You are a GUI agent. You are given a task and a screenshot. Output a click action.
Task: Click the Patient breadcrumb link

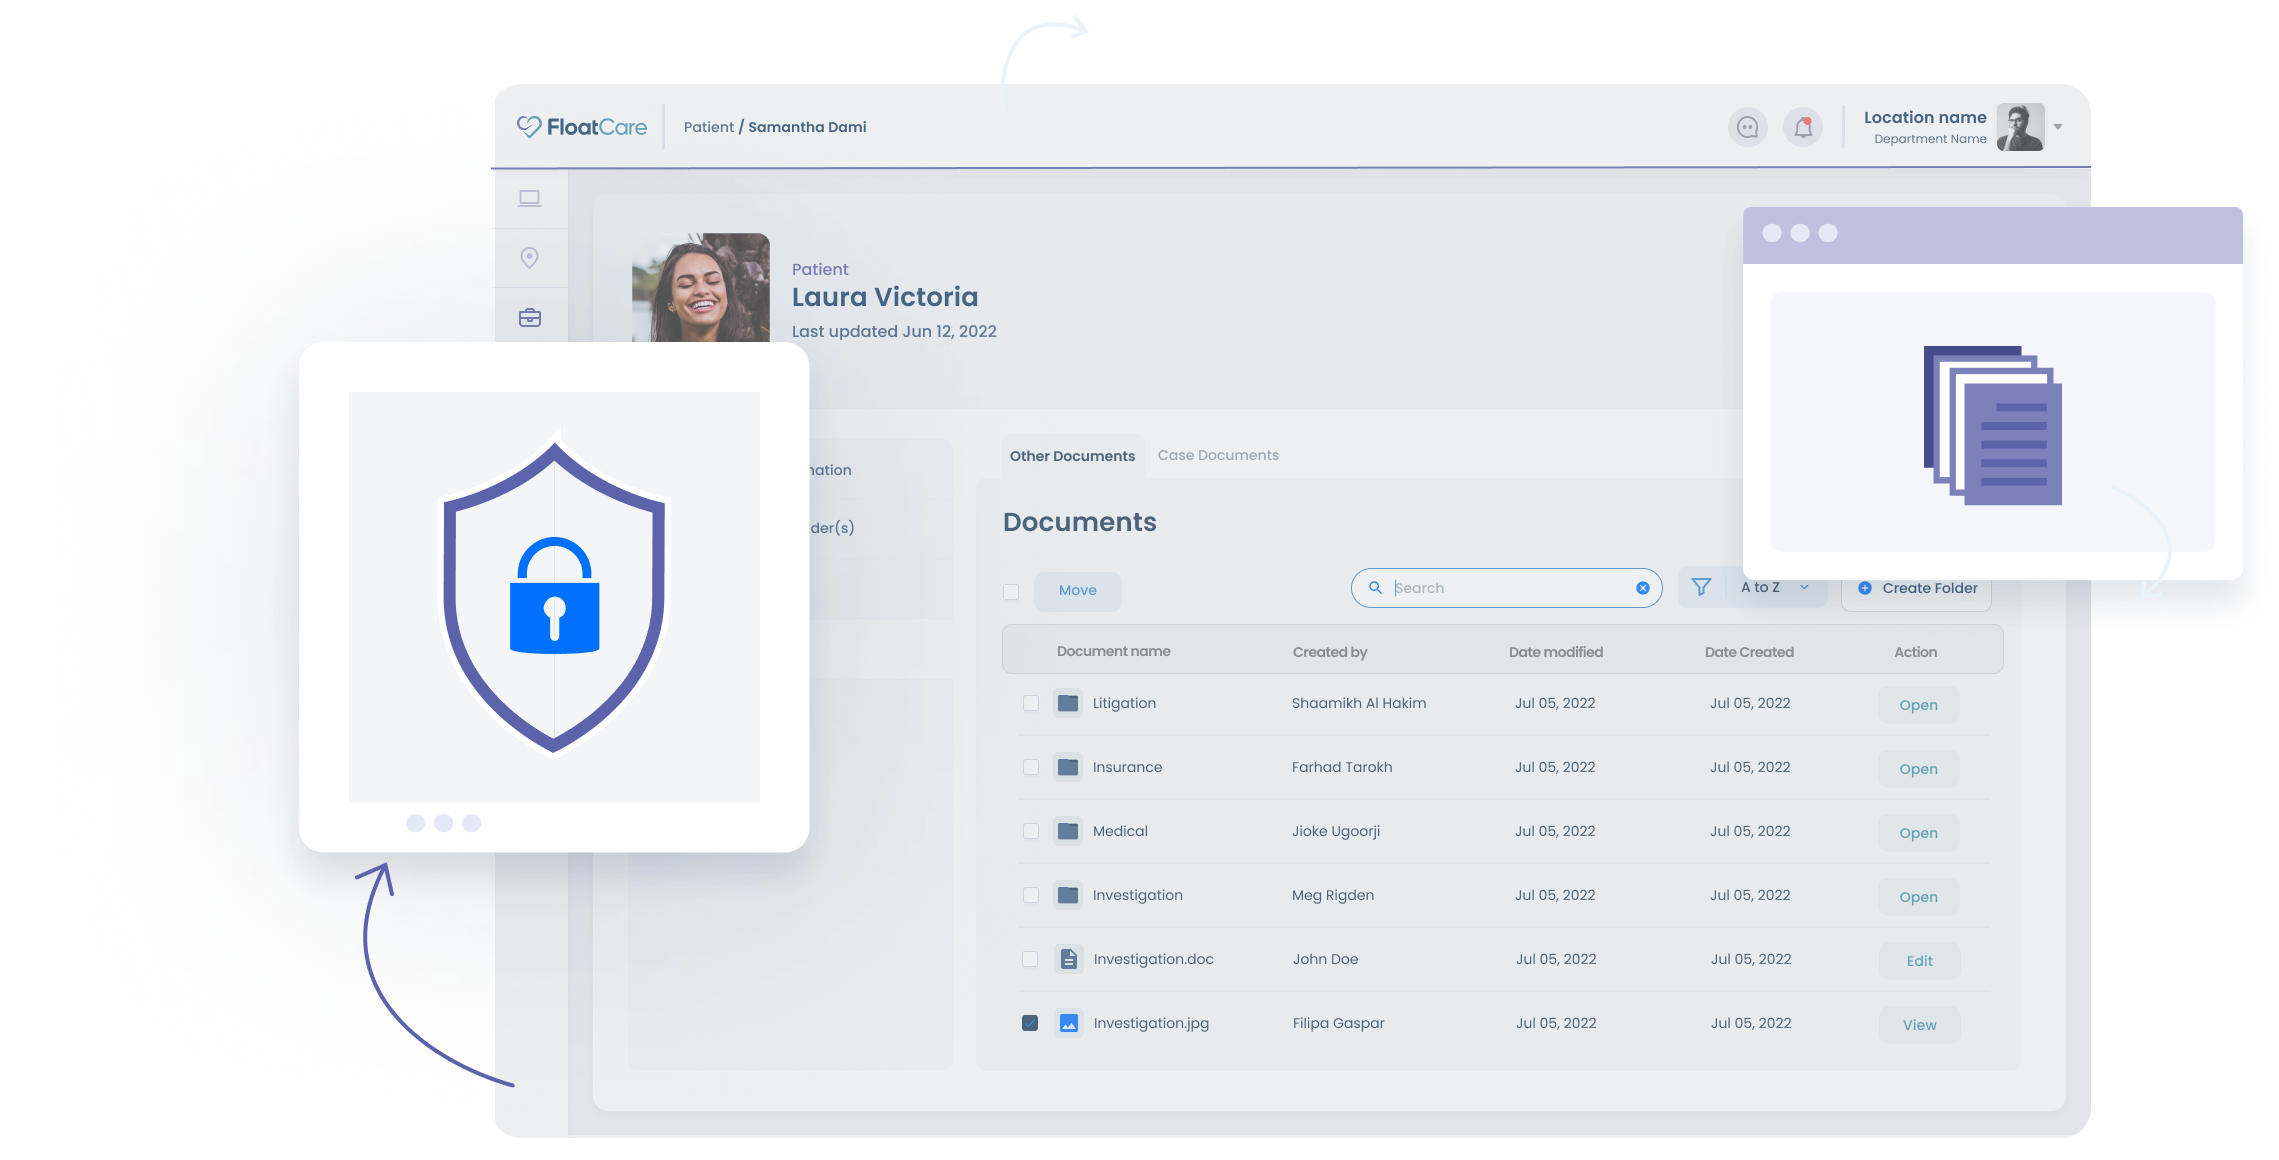(708, 127)
